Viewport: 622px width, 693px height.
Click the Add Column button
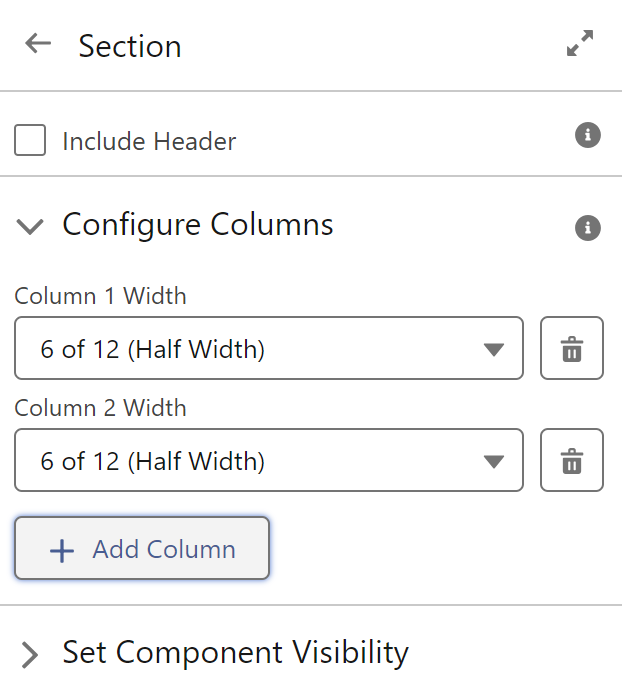click(142, 548)
